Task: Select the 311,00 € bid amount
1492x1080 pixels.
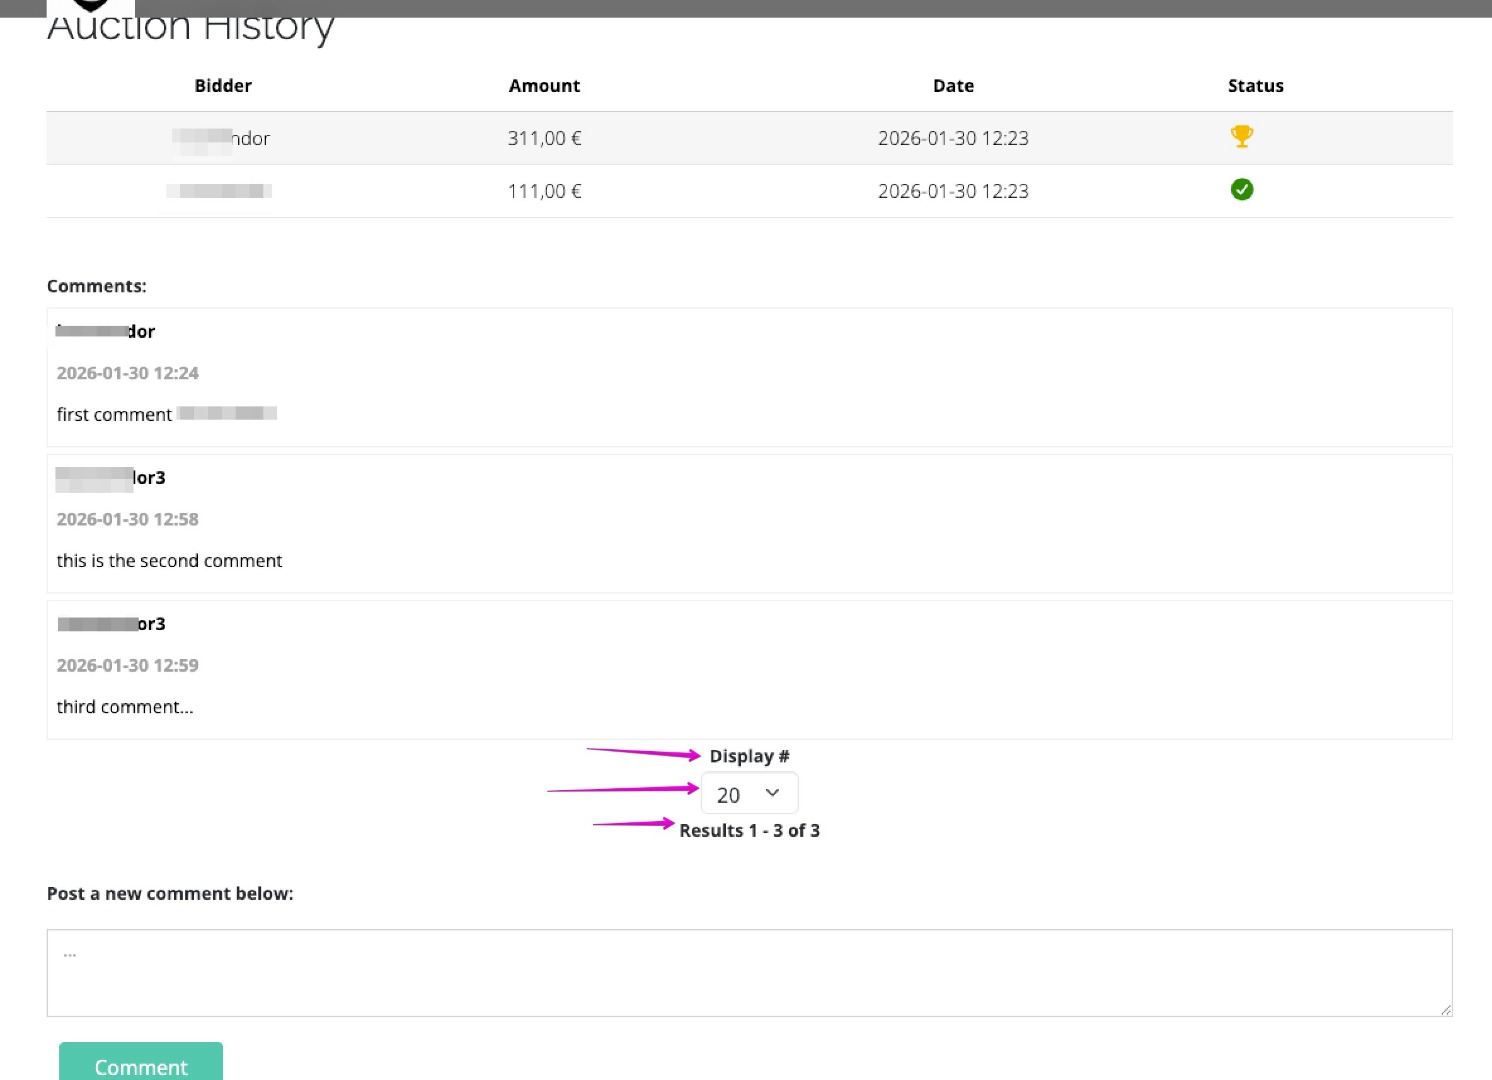Action: (x=544, y=138)
